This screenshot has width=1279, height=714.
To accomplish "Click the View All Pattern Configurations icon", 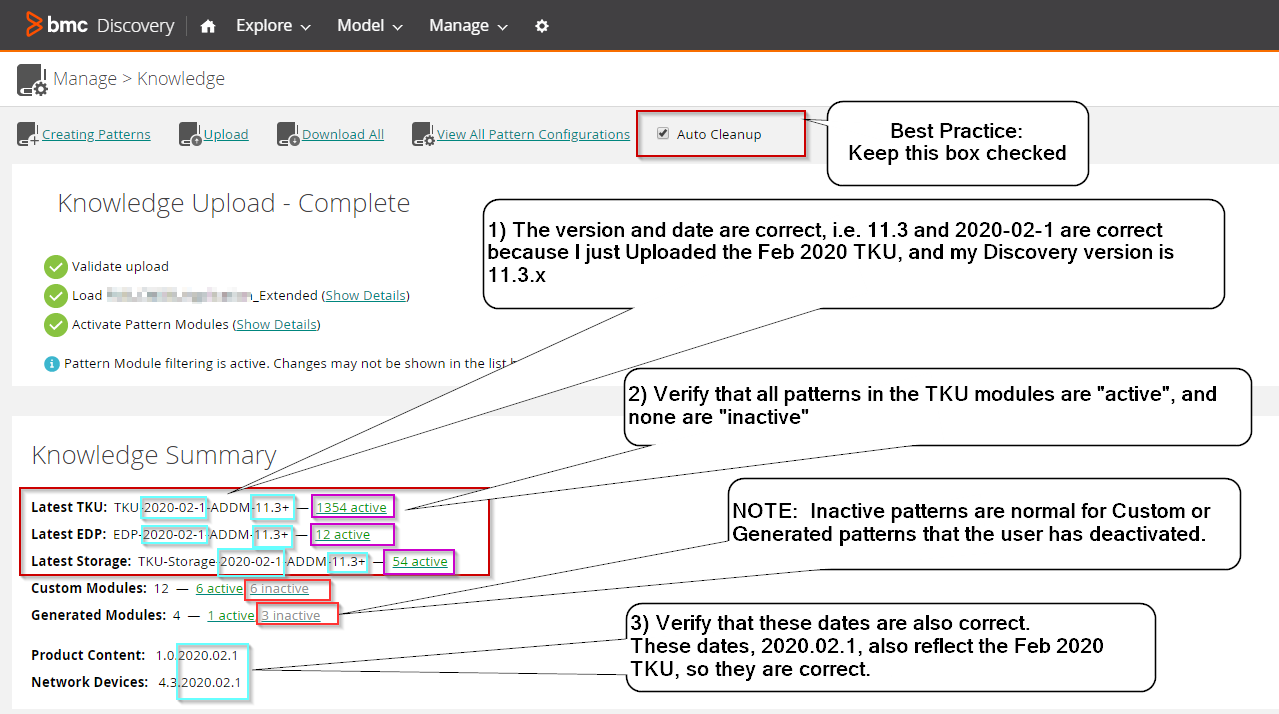I will pyautogui.click(x=423, y=135).
